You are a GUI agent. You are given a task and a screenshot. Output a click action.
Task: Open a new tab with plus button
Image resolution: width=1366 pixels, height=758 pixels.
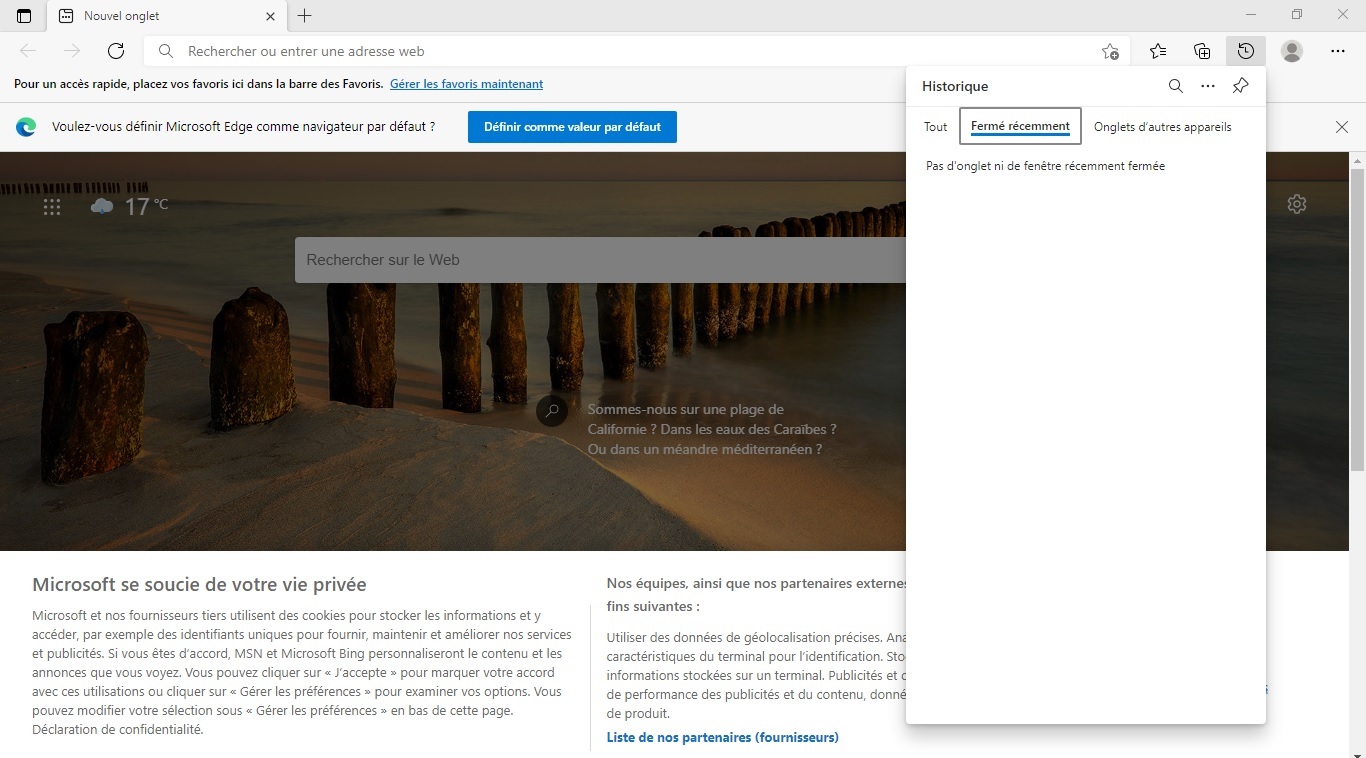pyautogui.click(x=305, y=16)
